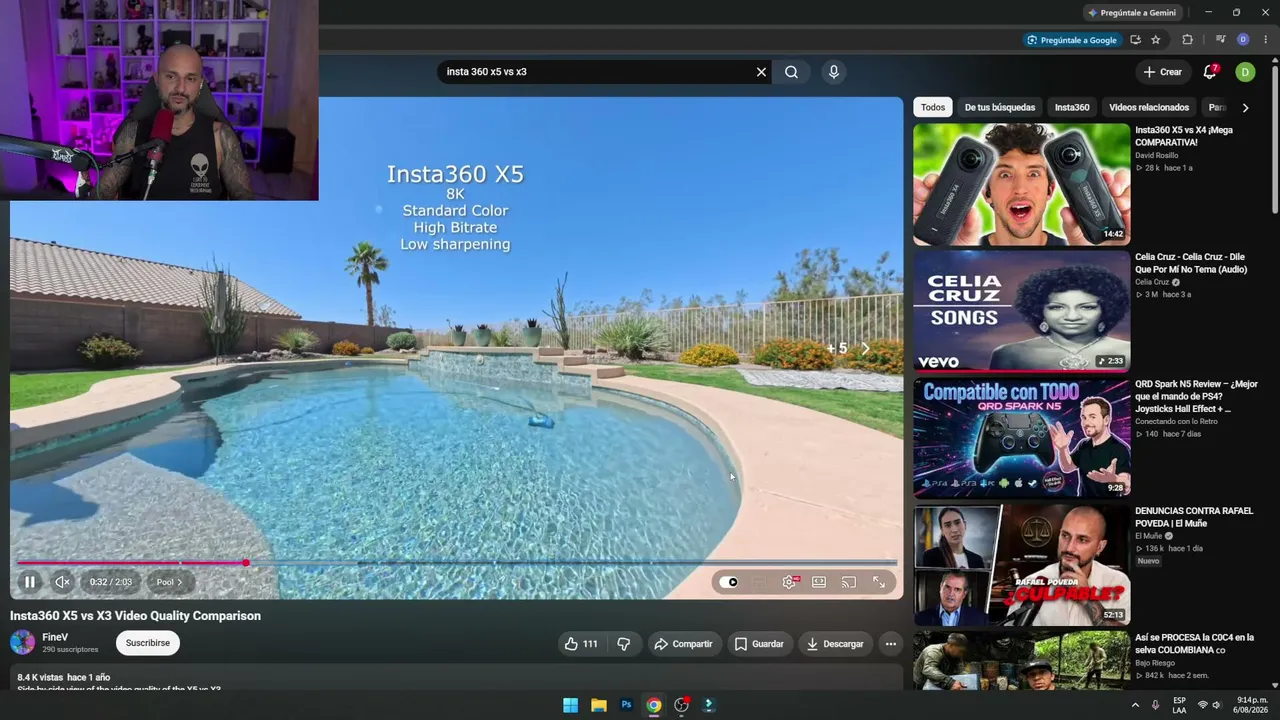Save the video with Guardar
1280x720 pixels.
pyautogui.click(x=760, y=644)
